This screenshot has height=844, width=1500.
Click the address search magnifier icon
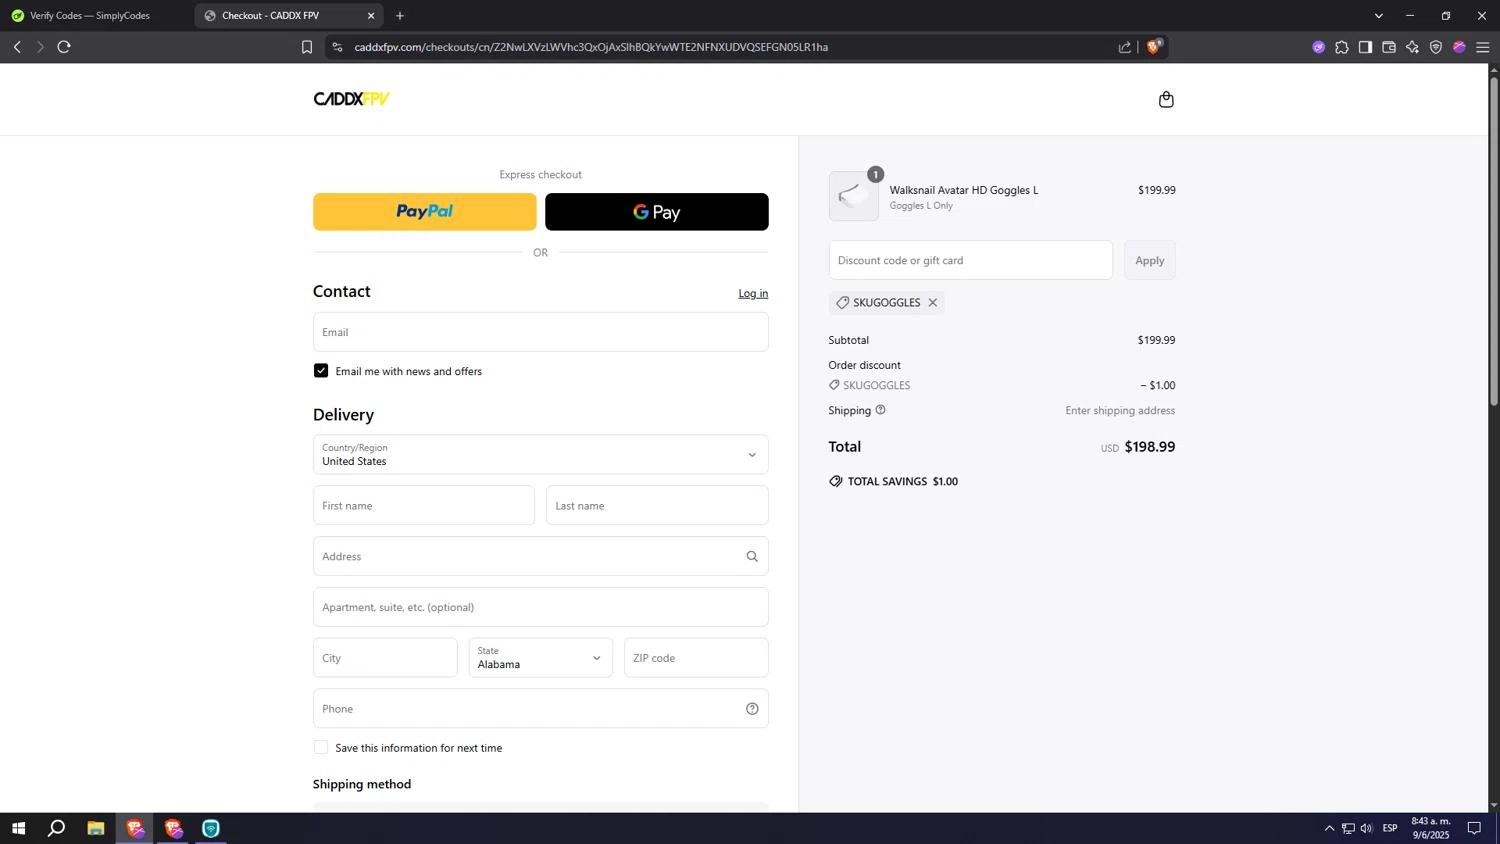pos(752,556)
